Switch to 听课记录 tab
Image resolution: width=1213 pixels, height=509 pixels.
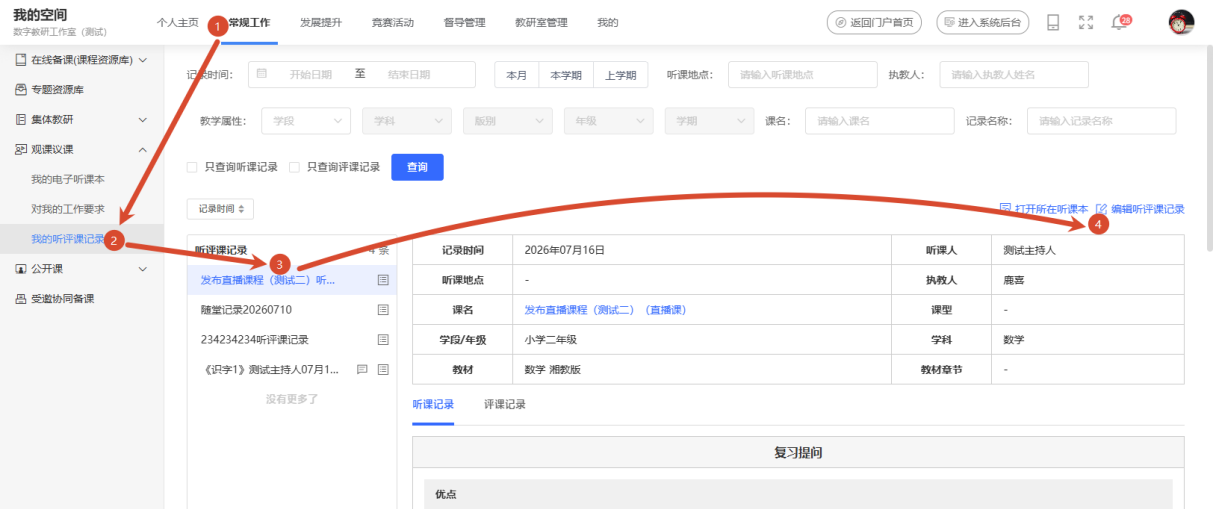(433, 404)
